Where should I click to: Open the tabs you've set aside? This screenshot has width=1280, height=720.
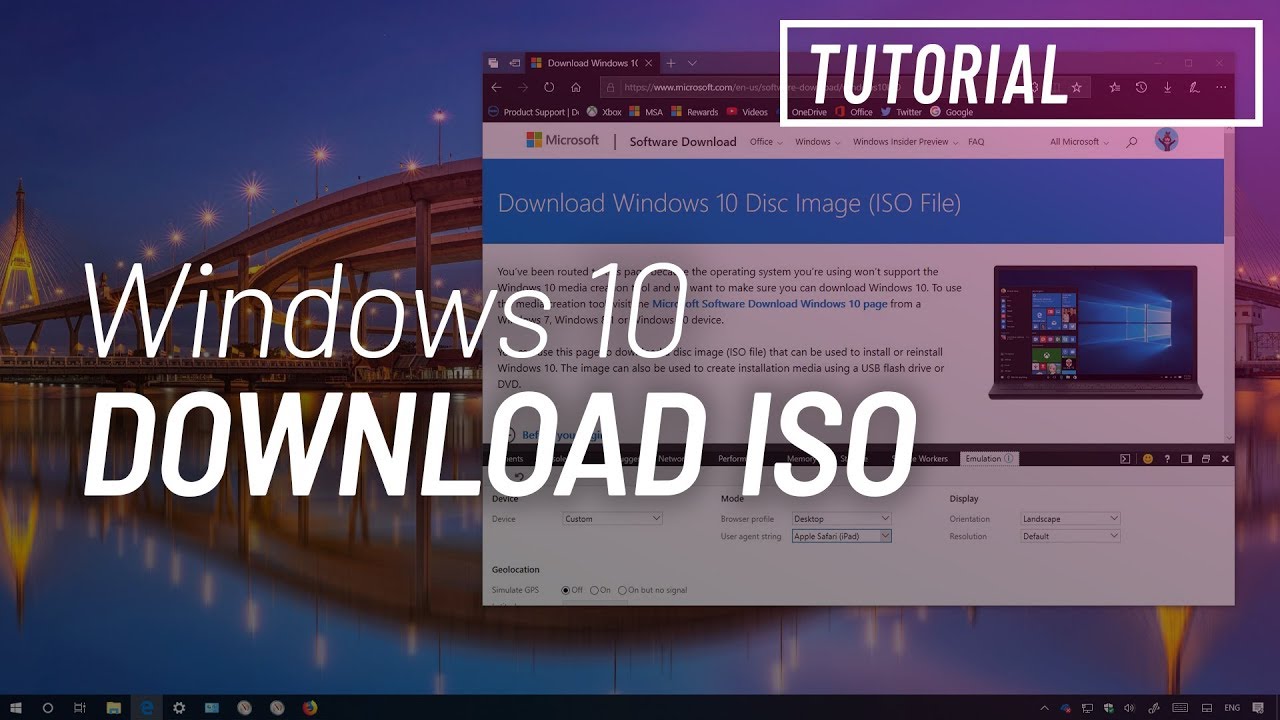click(493, 63)
